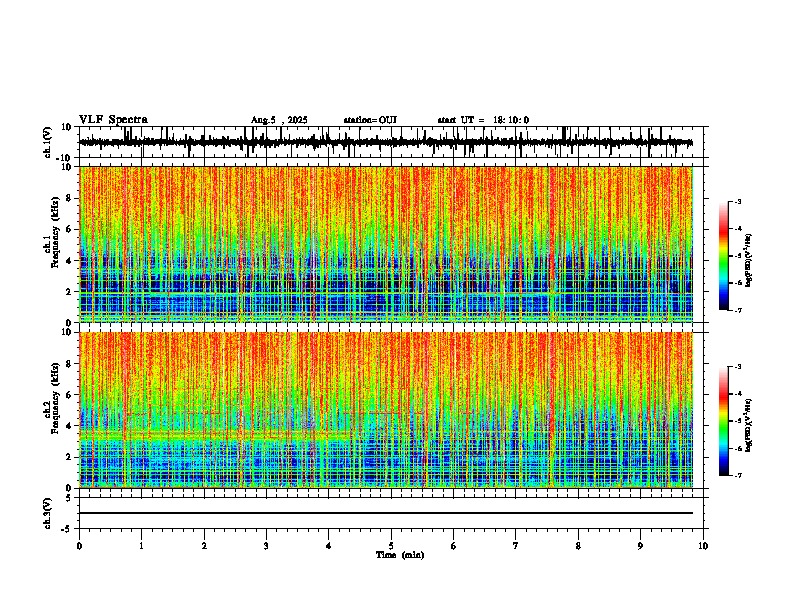Click the "ch.1(V)" waveform axis label

tap(48, 142)
